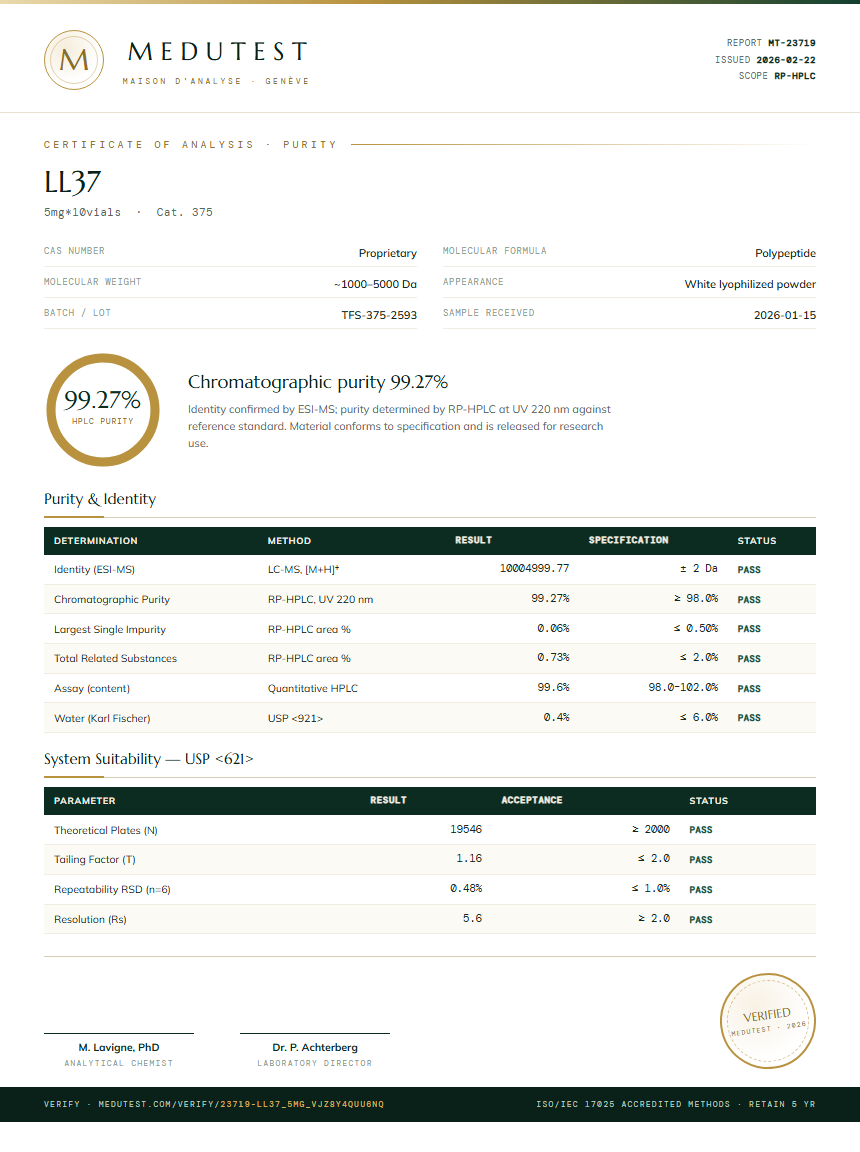Click the SPECIFICATION column header

628,540
